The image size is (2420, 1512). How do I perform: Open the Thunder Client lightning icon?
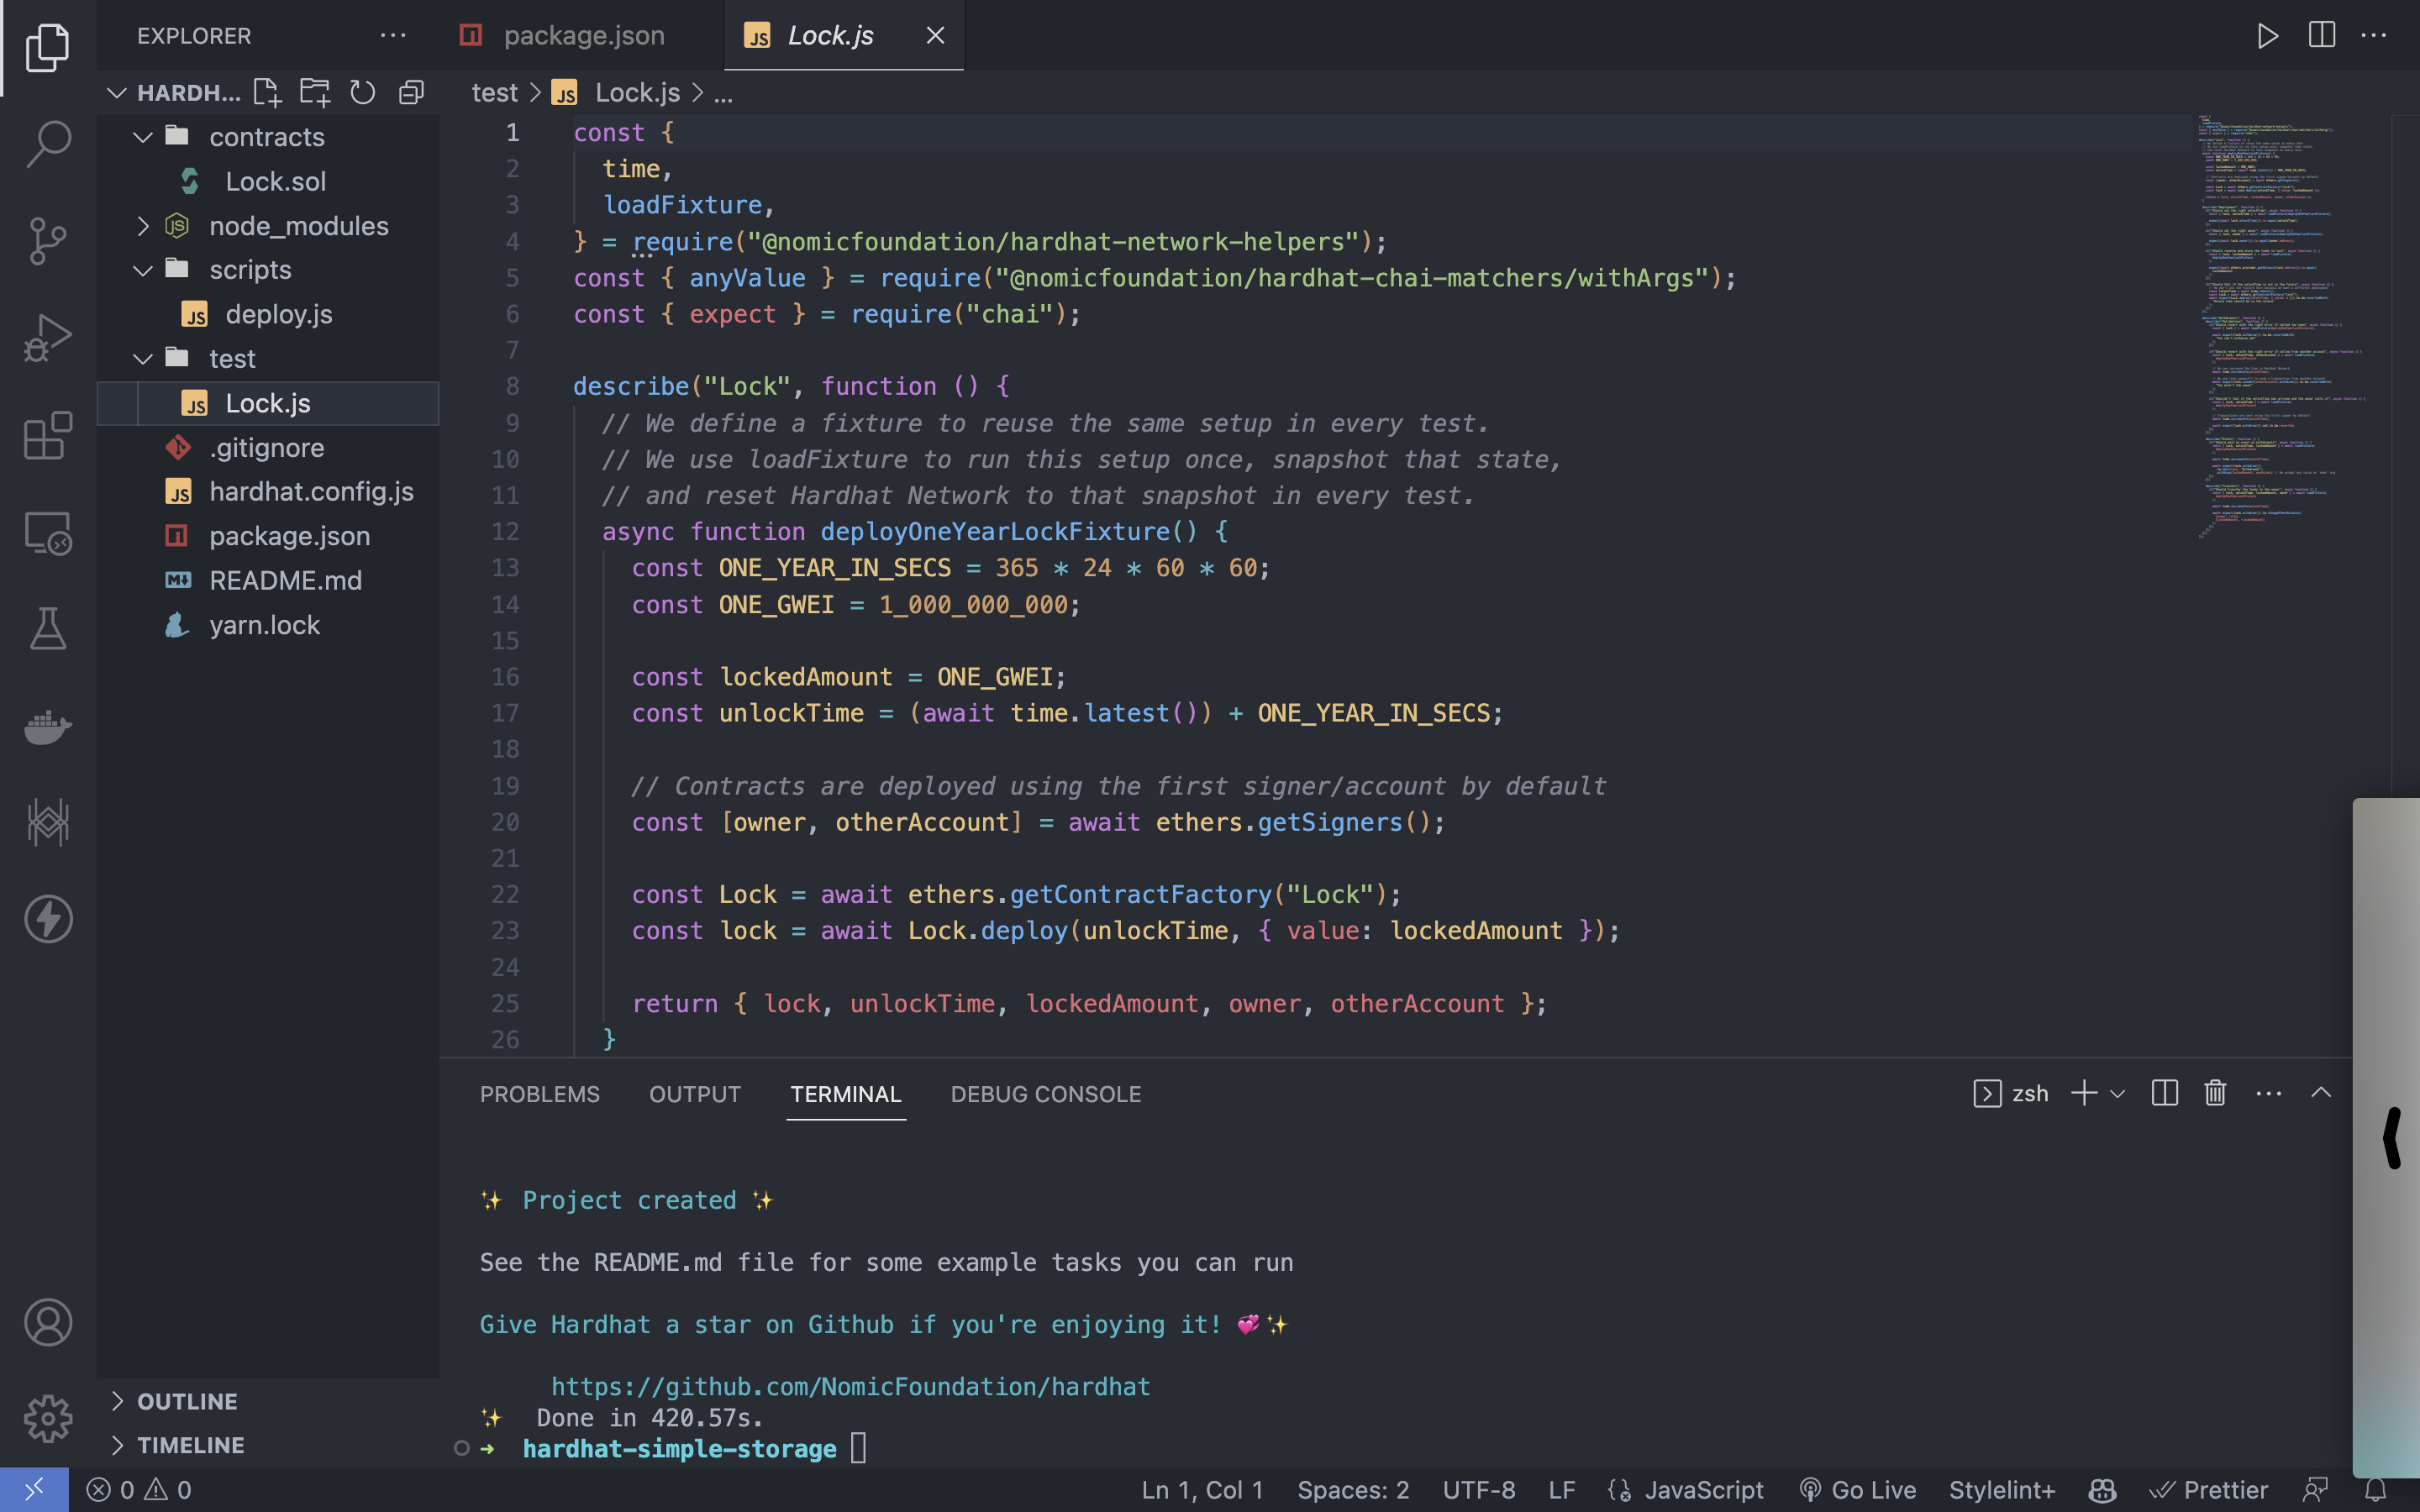pyautogui.click(x=47, y=919)
